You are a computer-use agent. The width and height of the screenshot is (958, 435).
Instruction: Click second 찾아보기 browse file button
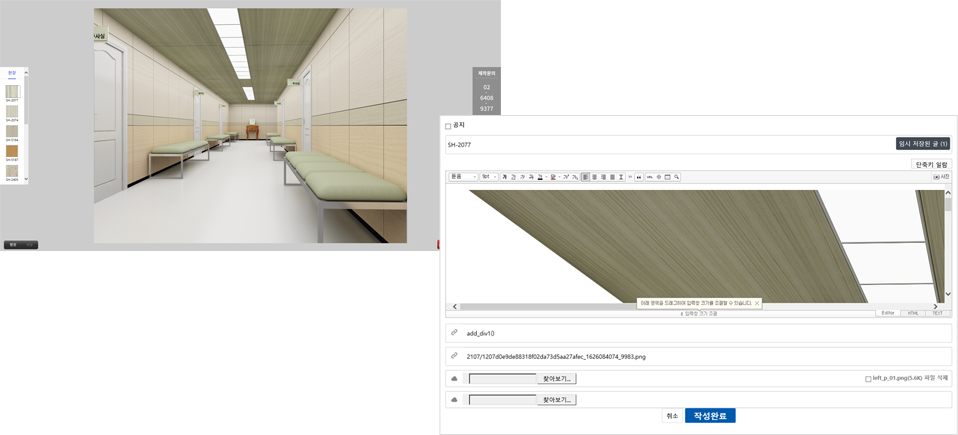click(557, 399)
